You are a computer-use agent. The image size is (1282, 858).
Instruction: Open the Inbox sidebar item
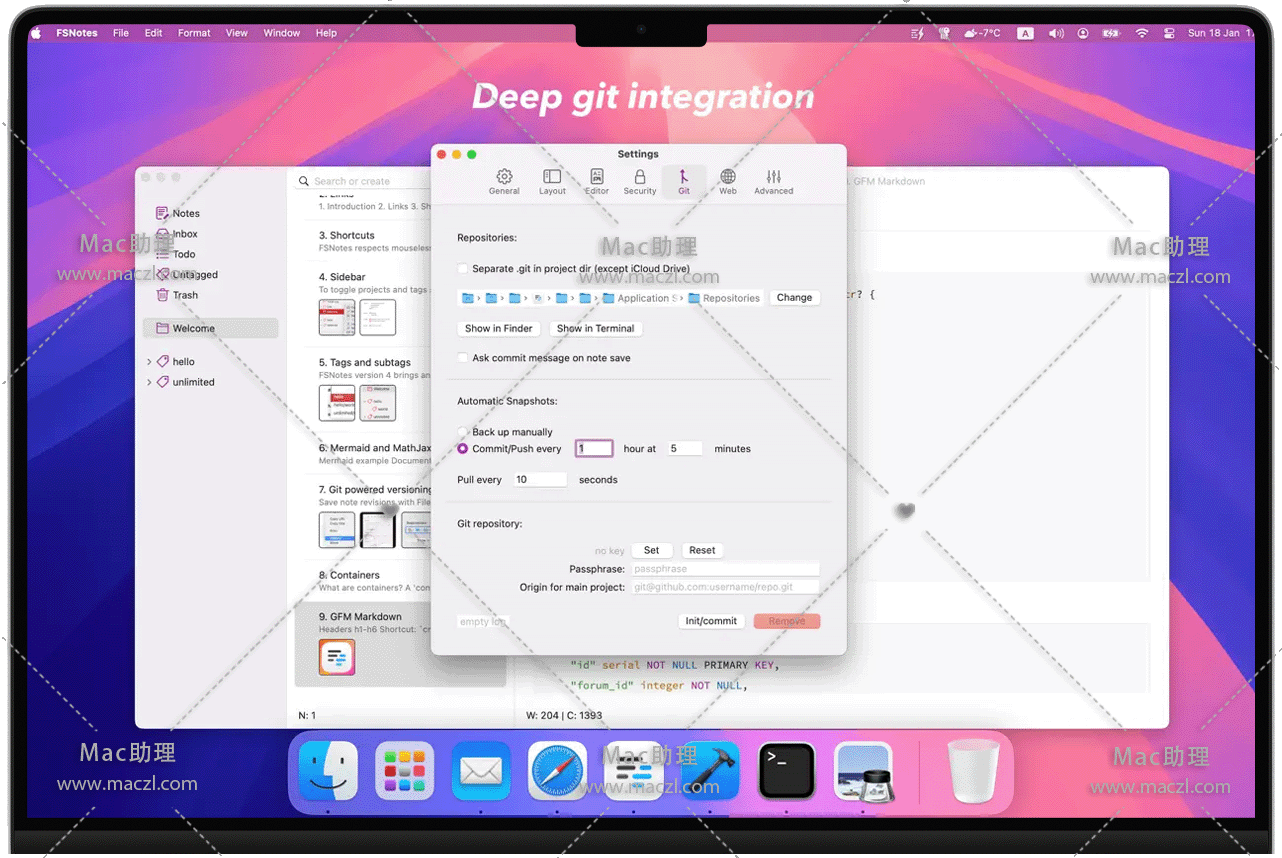click(x=177, y=234)
